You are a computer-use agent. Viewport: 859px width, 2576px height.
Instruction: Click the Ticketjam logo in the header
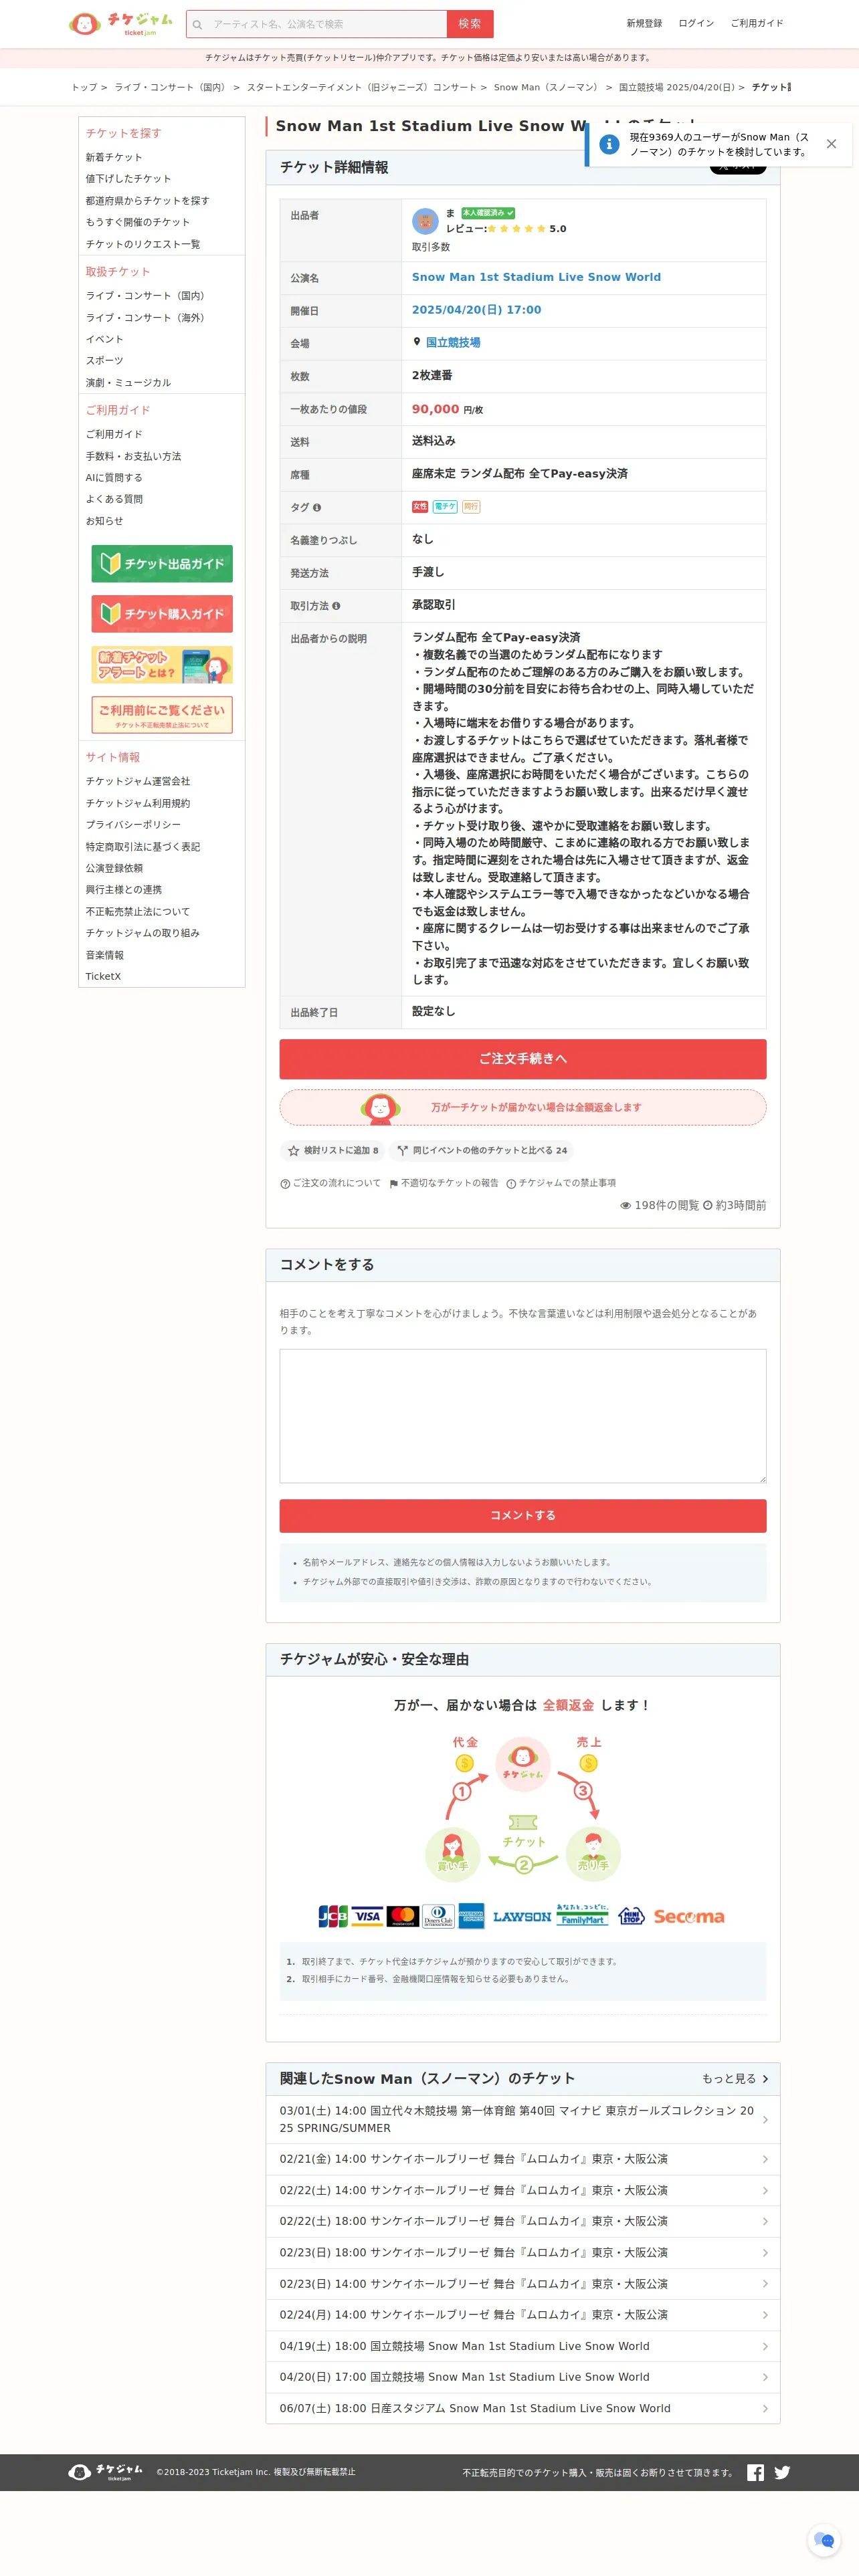point(121,23)
